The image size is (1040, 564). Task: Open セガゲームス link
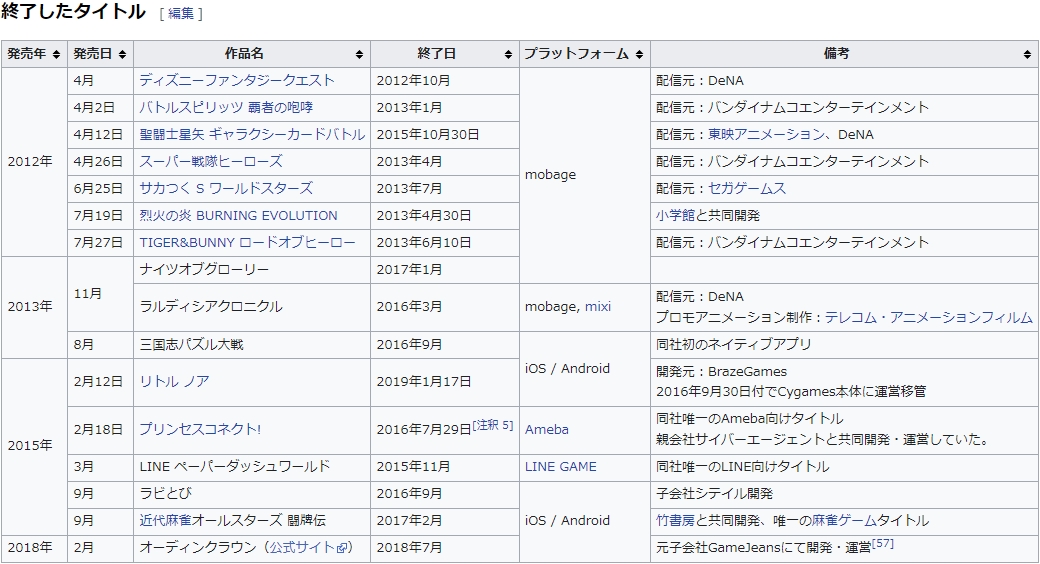coord(747,188)
